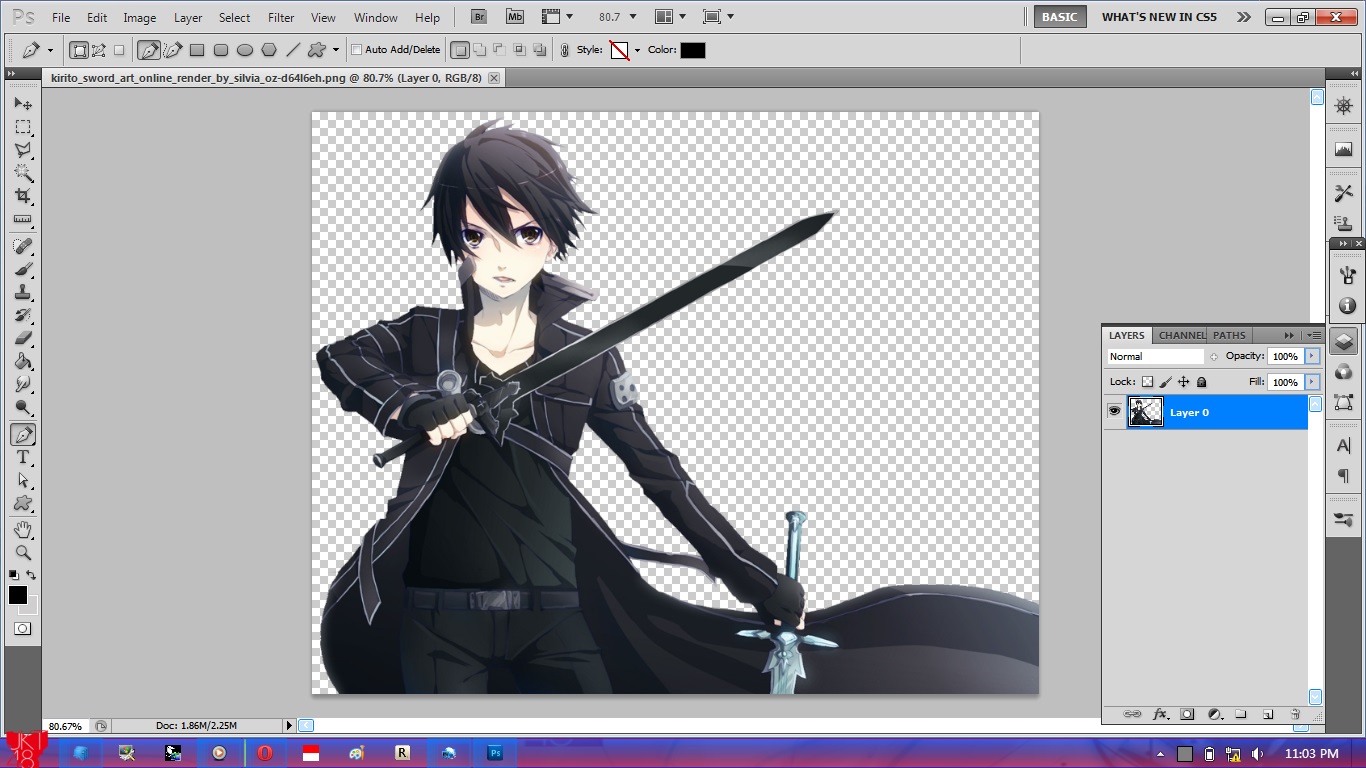Open the Filter menu
Screen dimensions: 1366x768
(x=281, y=18)
